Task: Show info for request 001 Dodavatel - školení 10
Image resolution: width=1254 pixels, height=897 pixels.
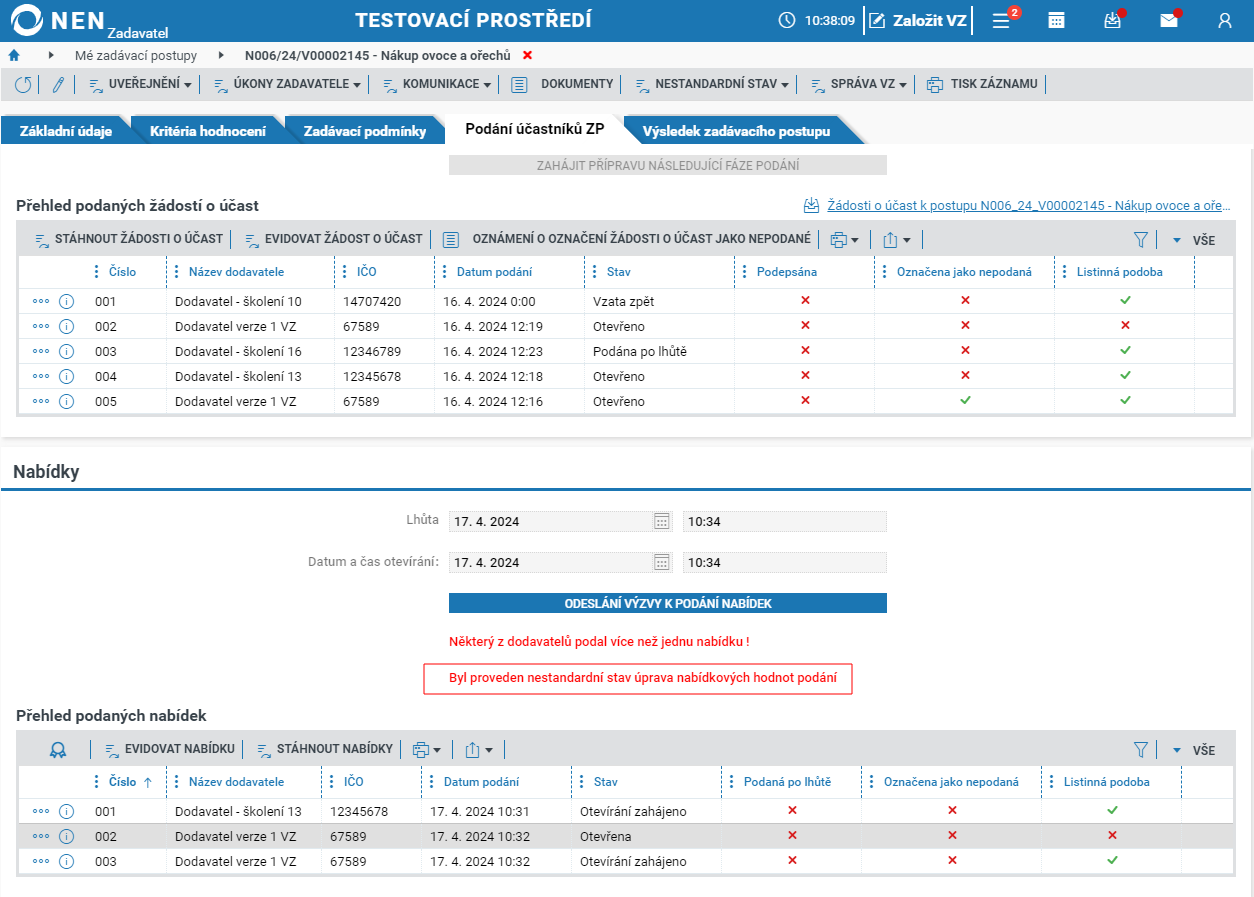Action: coord(67,301)
